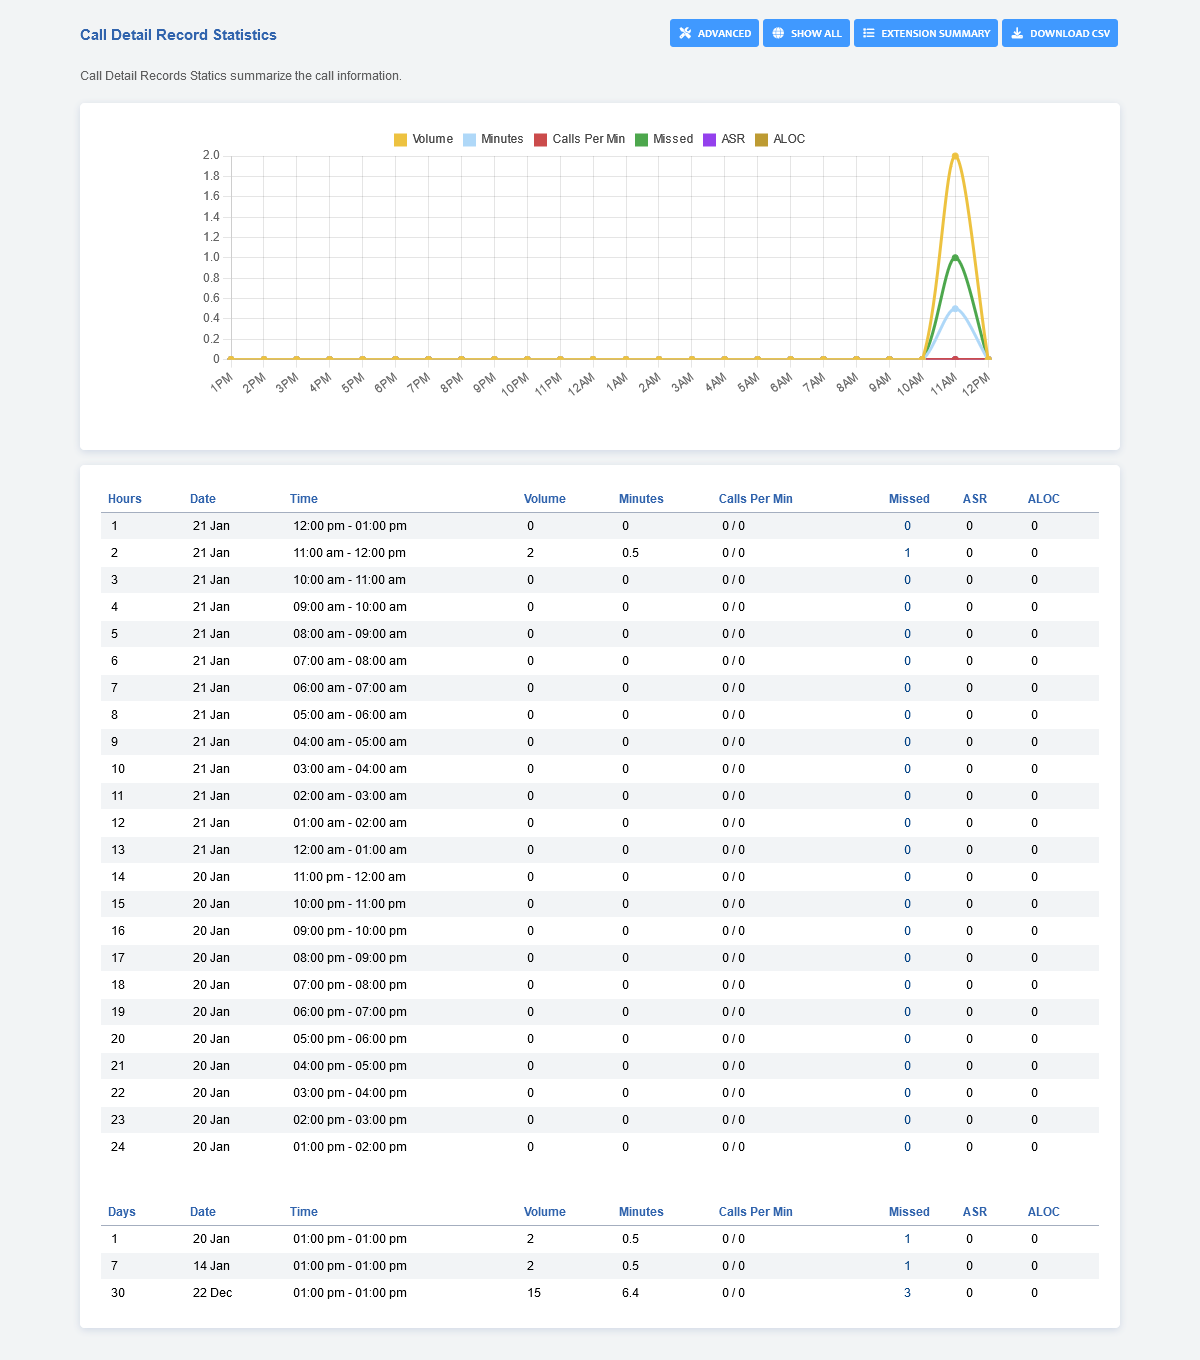Click the purple ASR legend swatch
1200x1360 pixels.
[710, 139]
